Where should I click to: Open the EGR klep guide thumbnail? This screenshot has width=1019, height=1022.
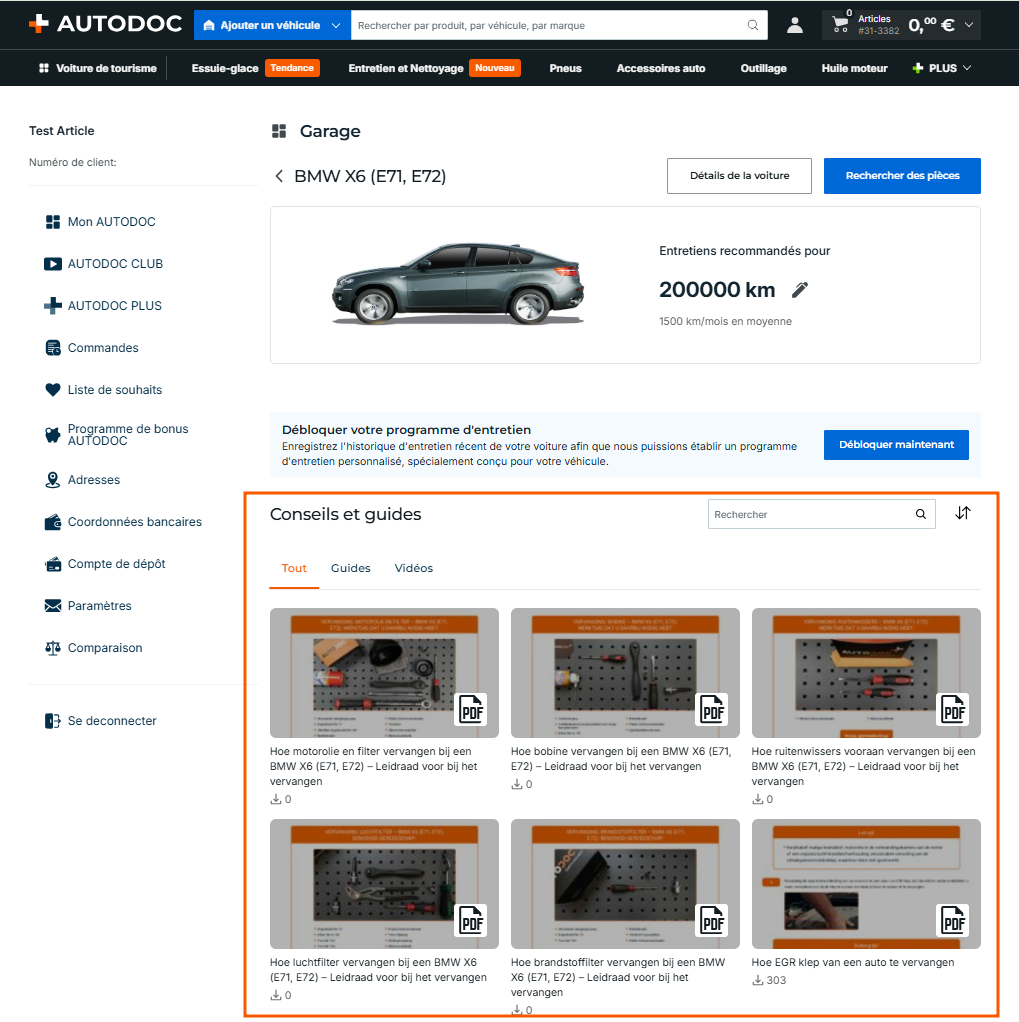click(866, 884)
